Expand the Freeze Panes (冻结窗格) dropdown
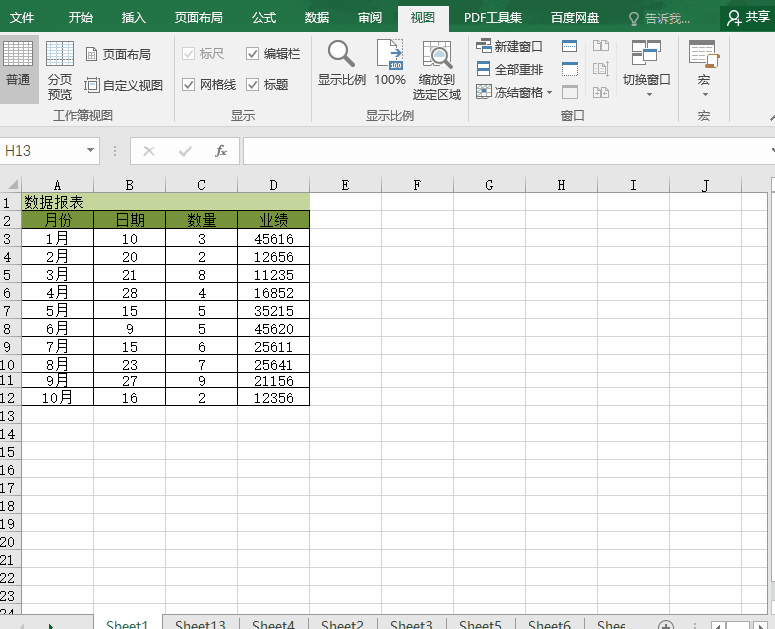 pos(550,92)
